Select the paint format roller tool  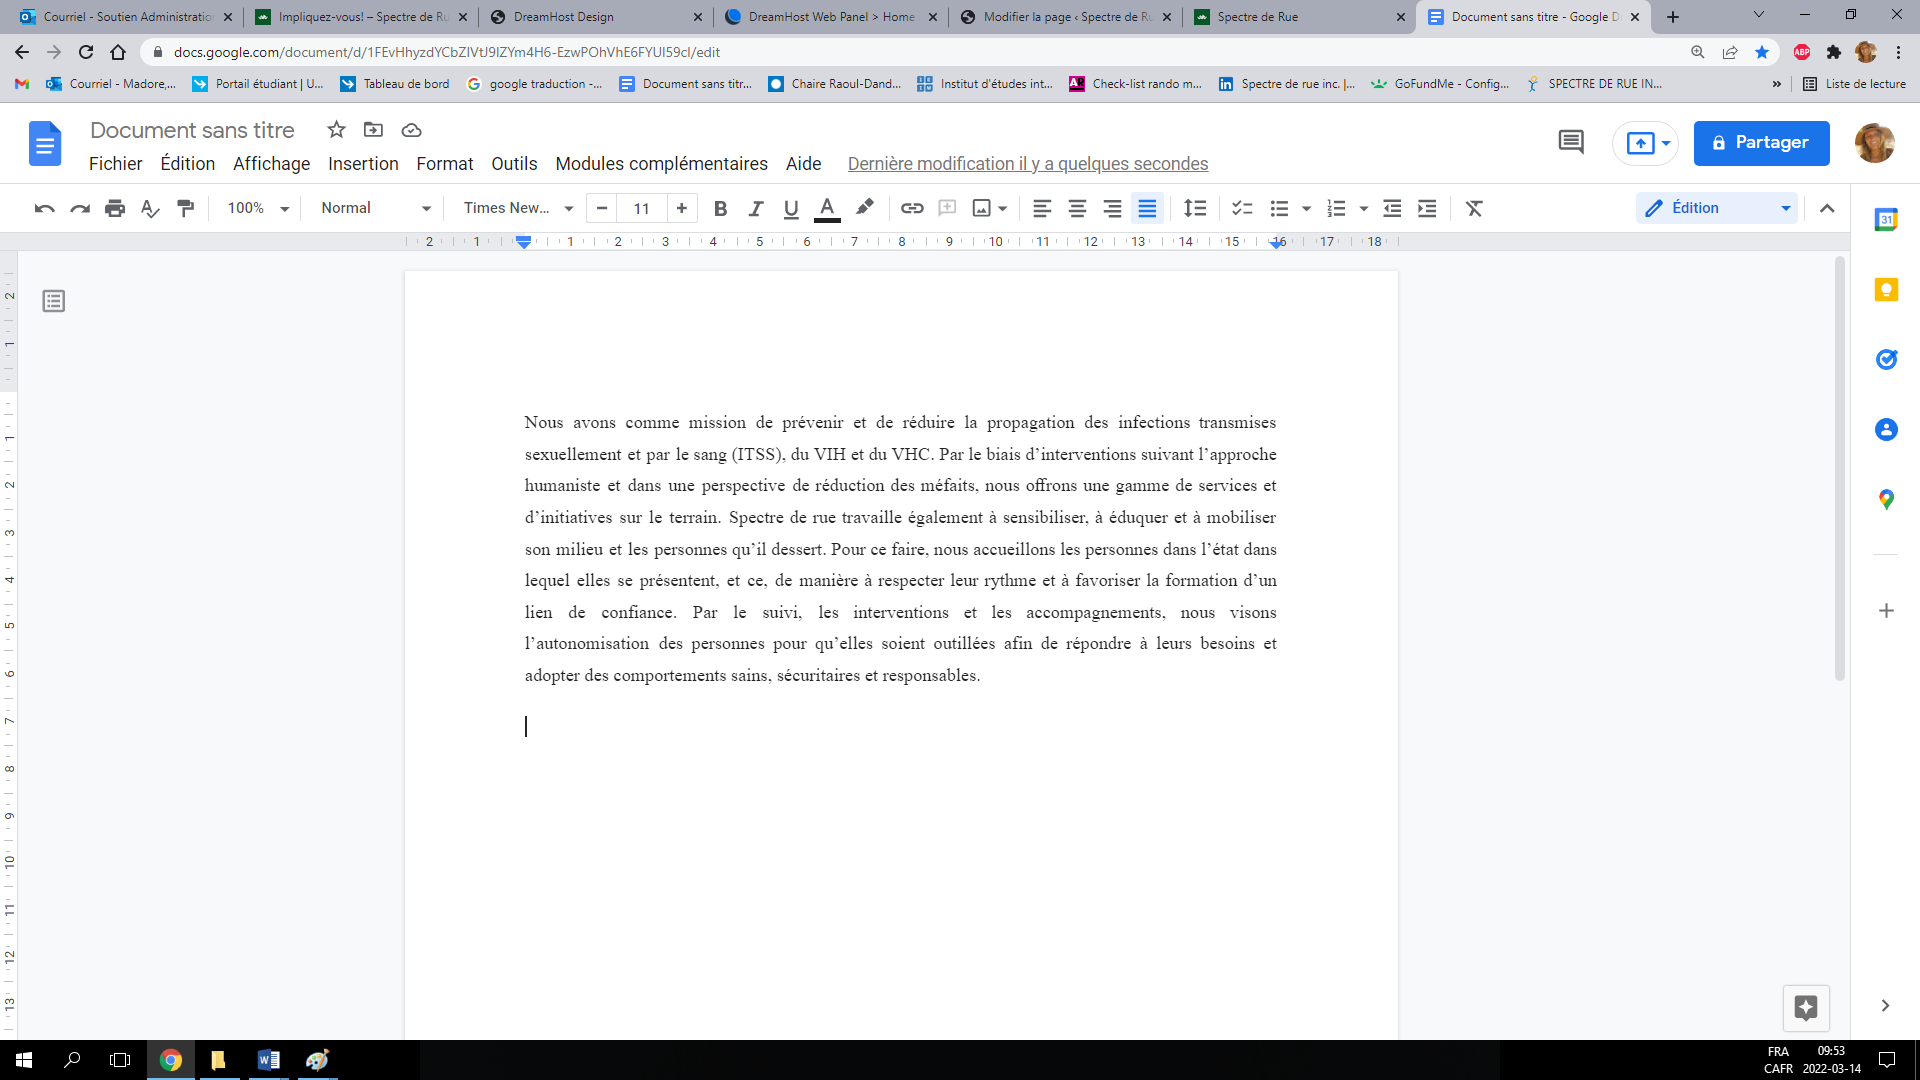(x=186, y=208)
